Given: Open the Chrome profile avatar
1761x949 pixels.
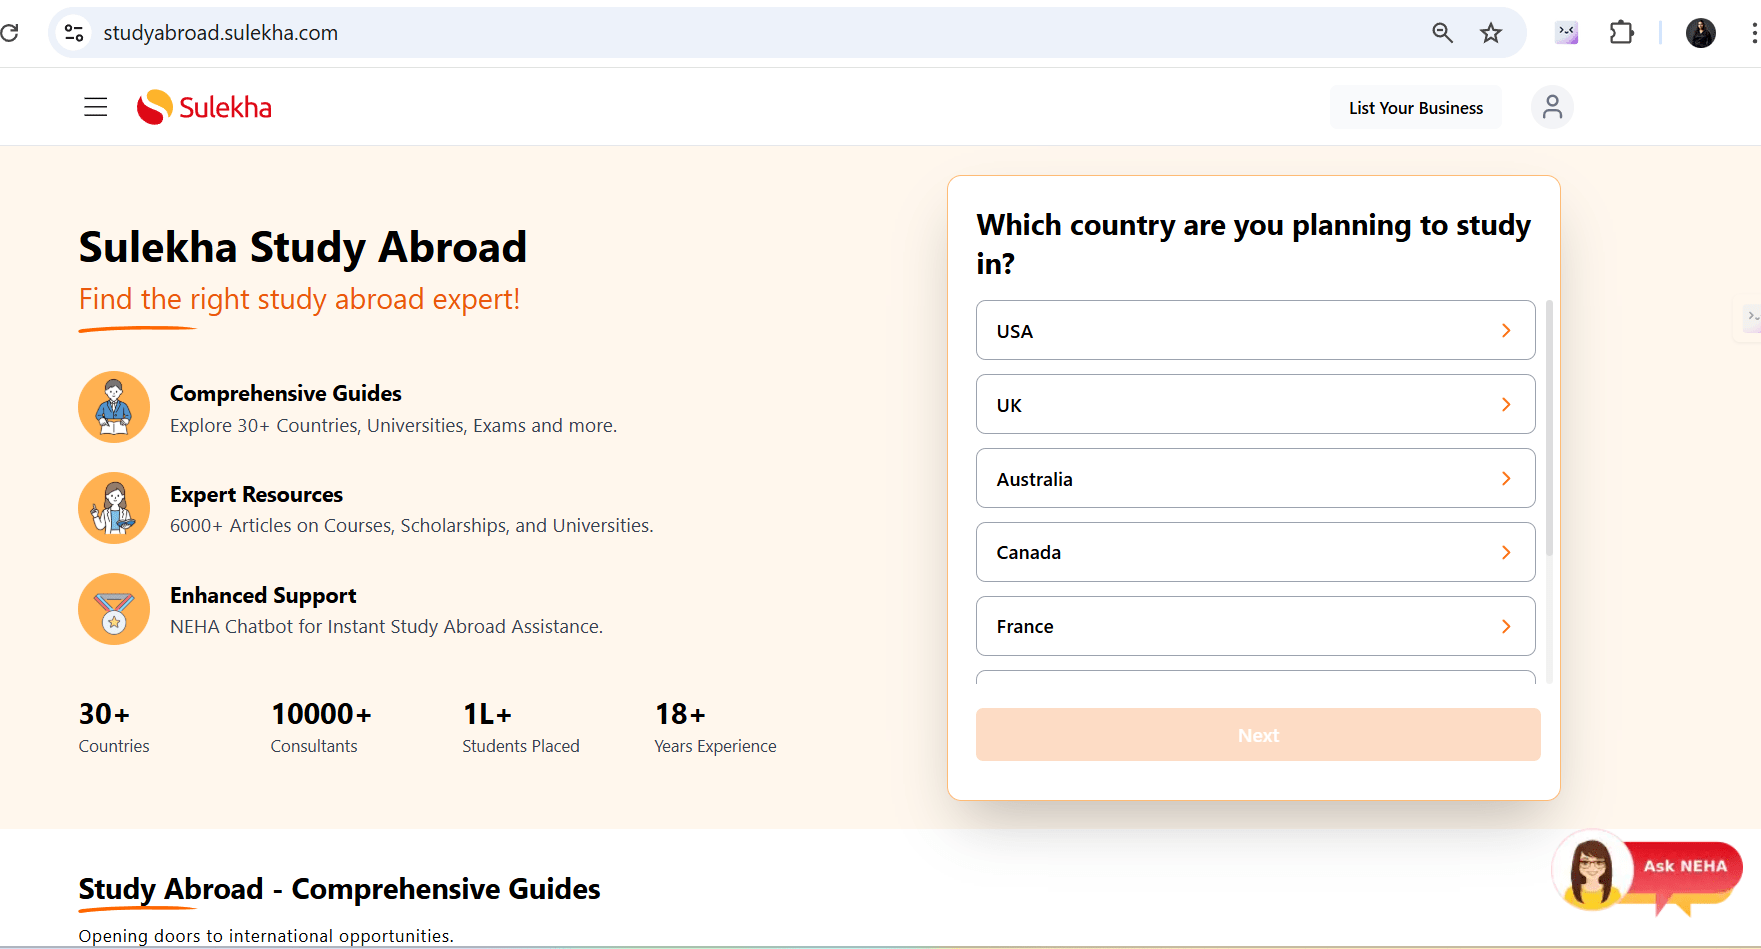Looking at the screenshot, I should (1700, 33).
